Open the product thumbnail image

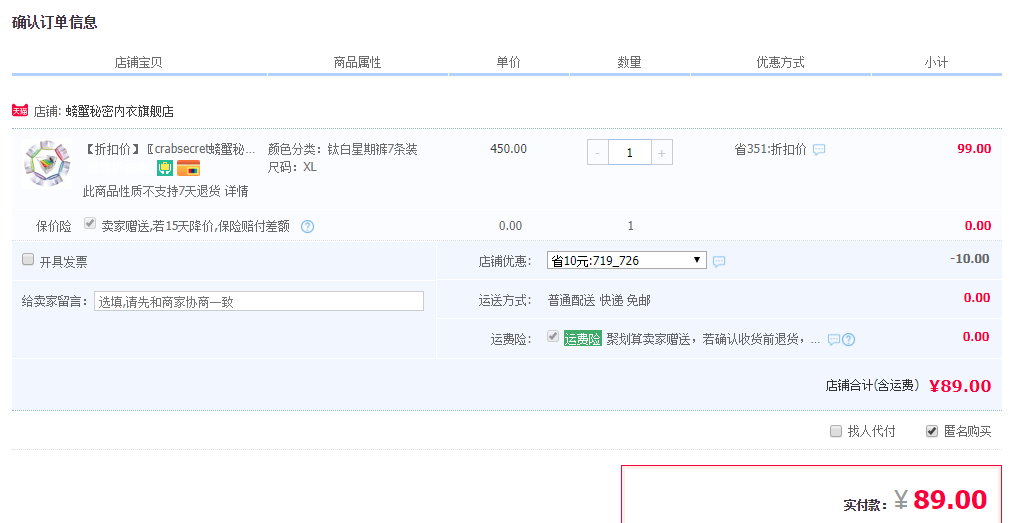pyautogui.click(x=47, y=164)
